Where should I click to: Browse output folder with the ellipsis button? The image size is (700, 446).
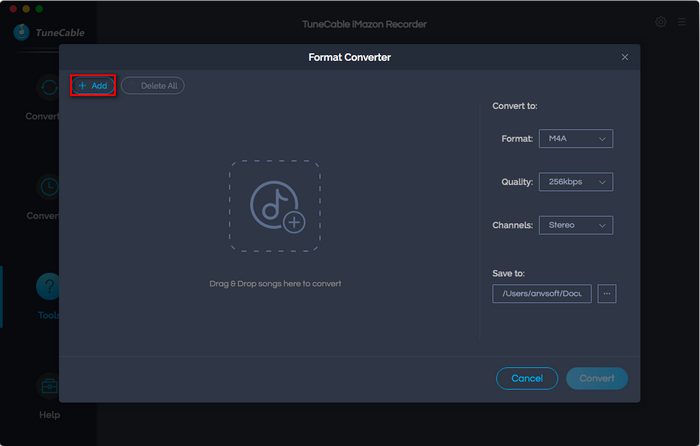(607, 293)
